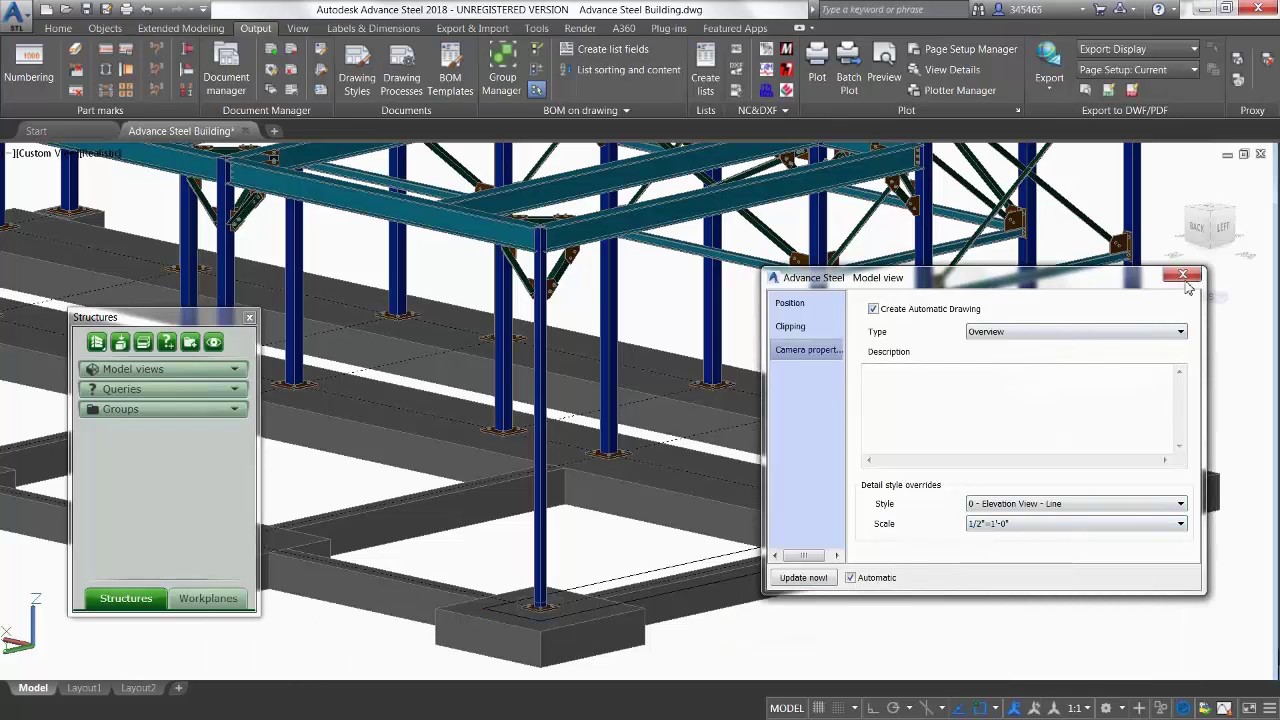Viewport: 1280px width, 720px height.
Task: Click the Plot printer icon
Action: tap(817, 55)
